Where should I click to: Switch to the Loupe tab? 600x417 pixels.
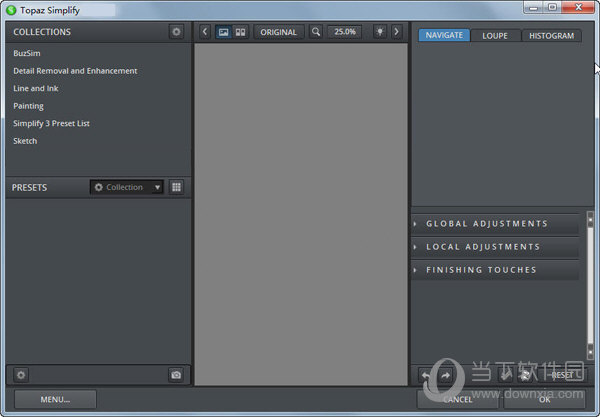pos(495,36)
